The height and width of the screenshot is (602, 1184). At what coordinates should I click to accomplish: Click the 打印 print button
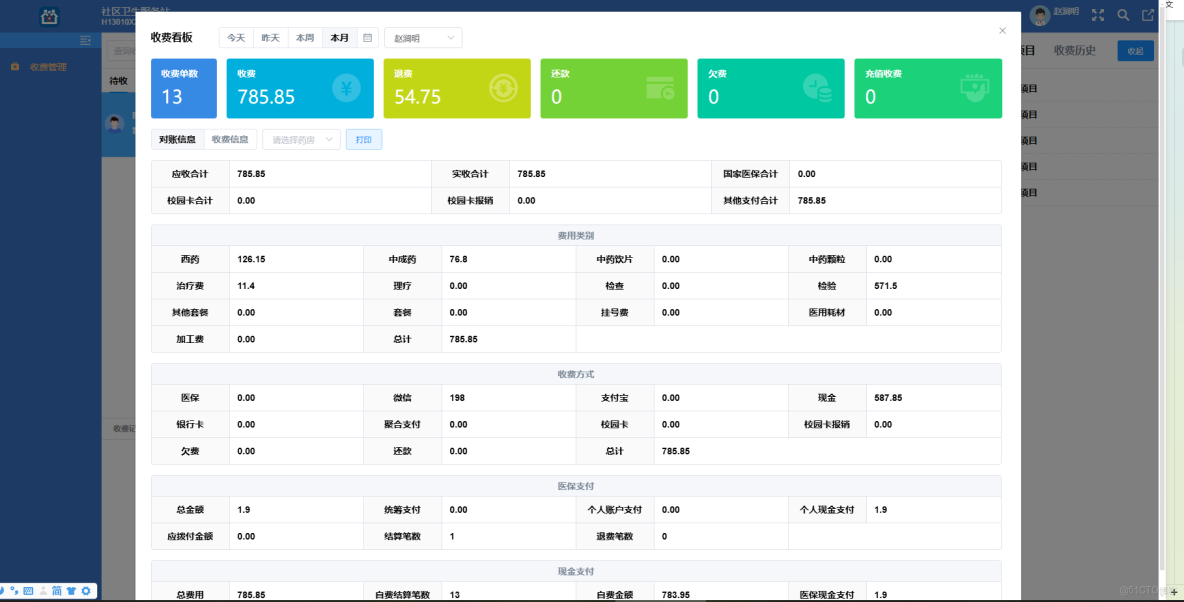(x=363, y=139)
